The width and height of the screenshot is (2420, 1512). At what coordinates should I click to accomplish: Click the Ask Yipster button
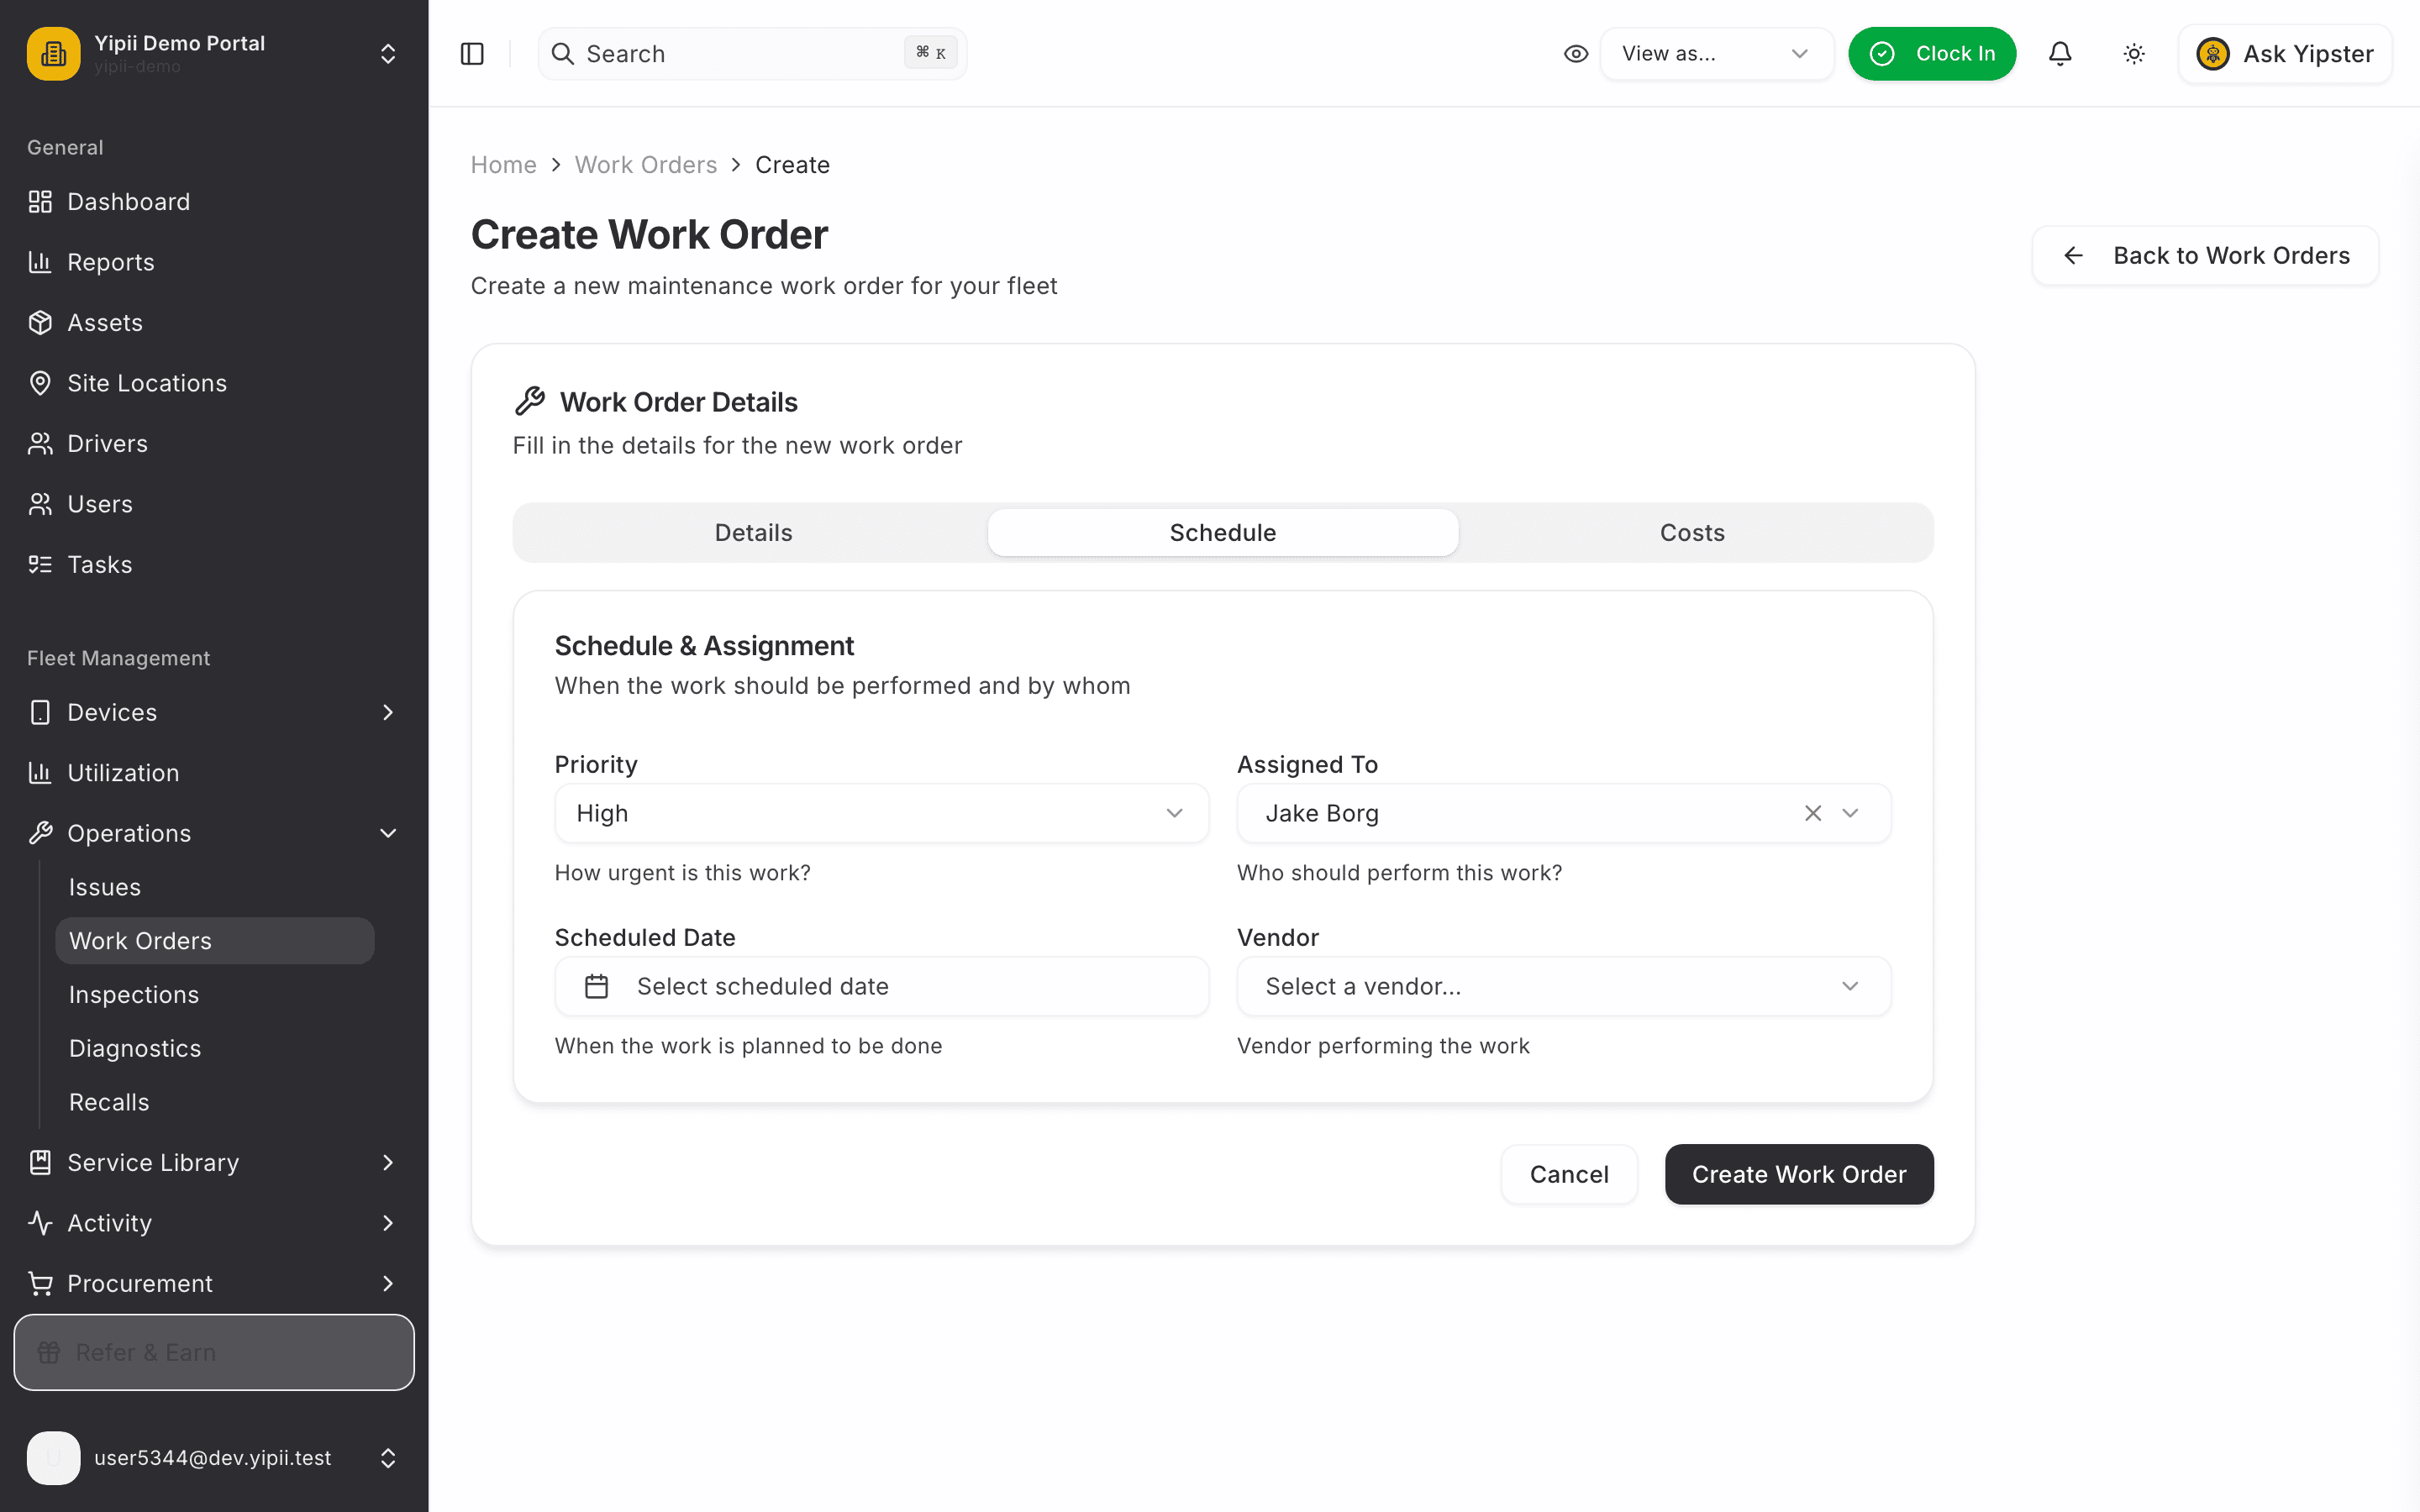tap(2285, 54)
